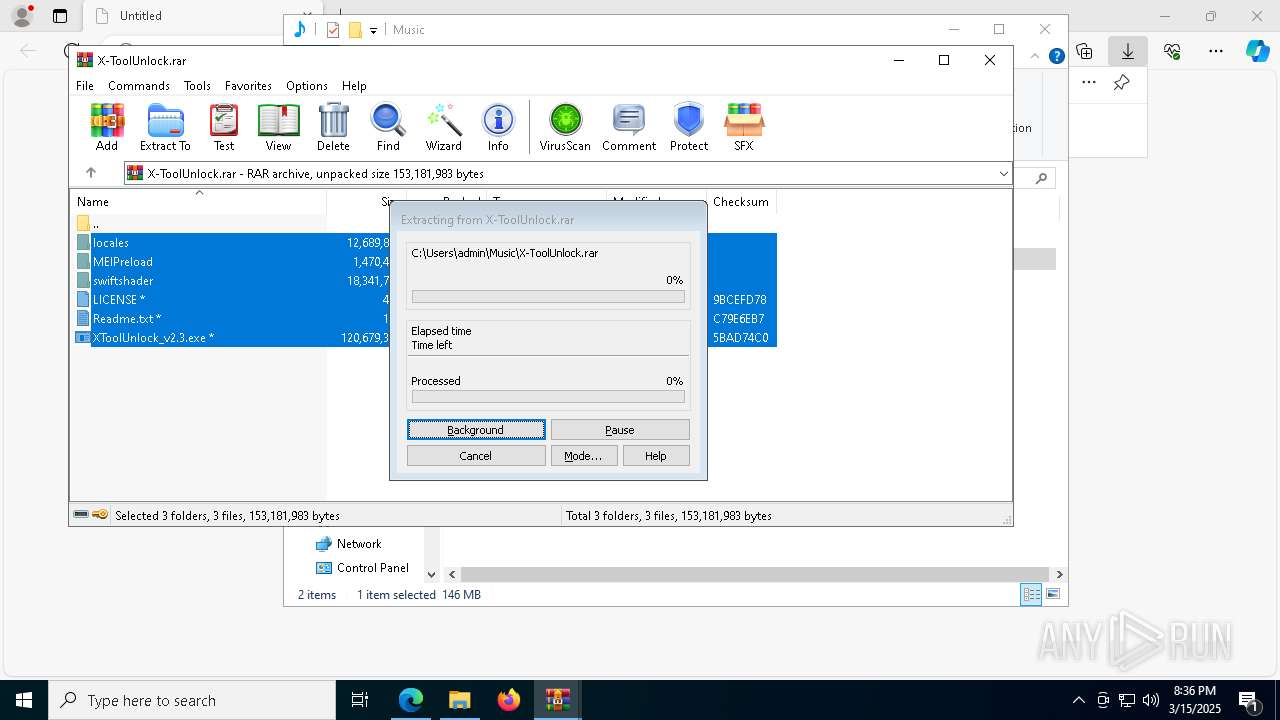Click the drive icon in WinRAR status bar
The image size is (1280, 720).
click(81, 515)
